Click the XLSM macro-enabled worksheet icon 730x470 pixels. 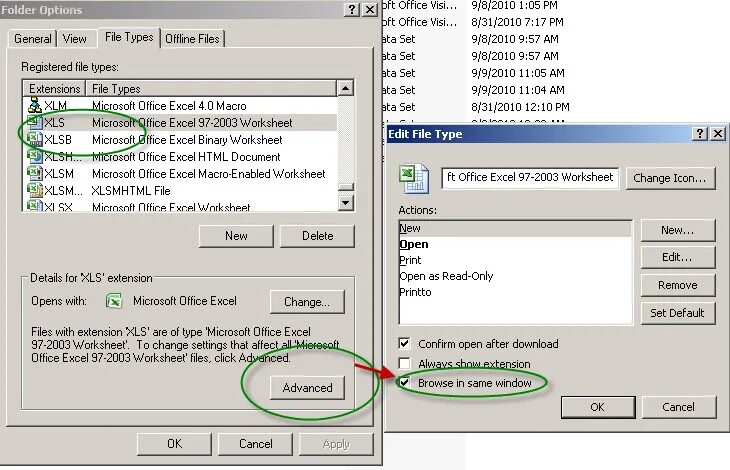click(x=34, y=174)
